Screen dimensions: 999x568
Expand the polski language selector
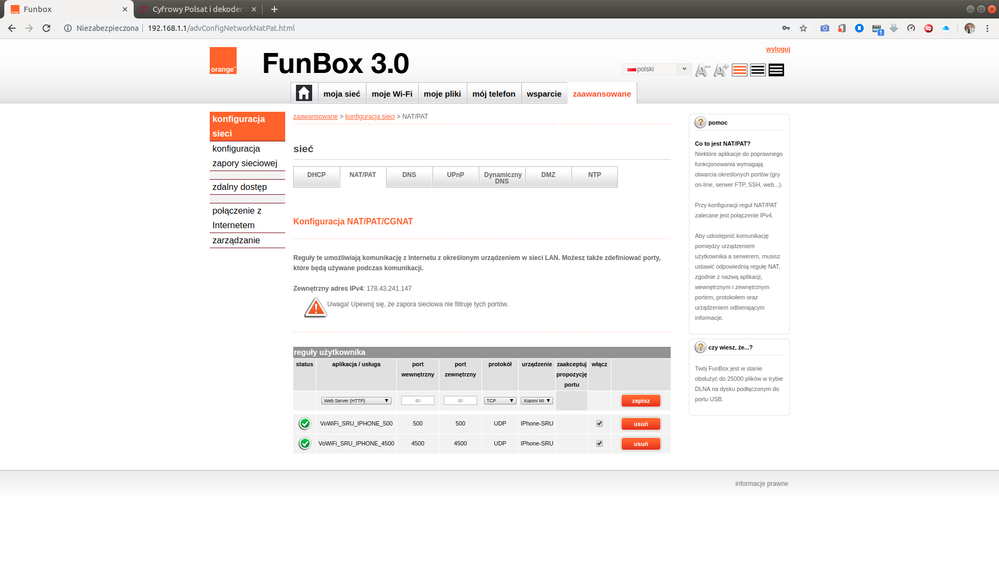pos(656,69)
